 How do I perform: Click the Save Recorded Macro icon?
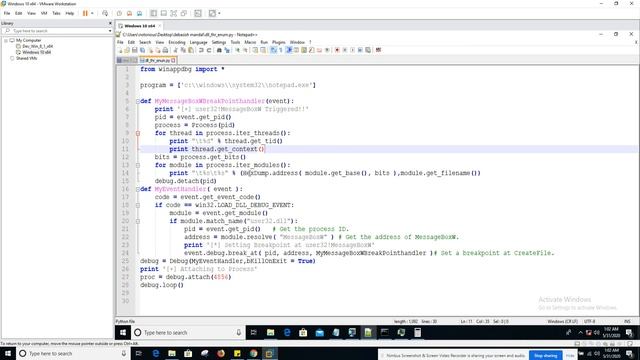[368, 50]
